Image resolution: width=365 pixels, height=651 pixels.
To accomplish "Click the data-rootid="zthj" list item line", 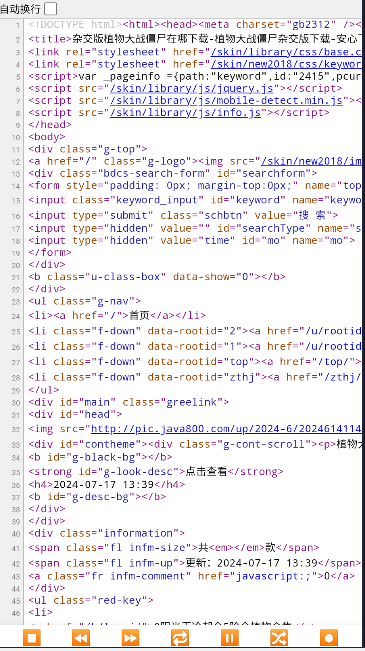I will (195, 377).
